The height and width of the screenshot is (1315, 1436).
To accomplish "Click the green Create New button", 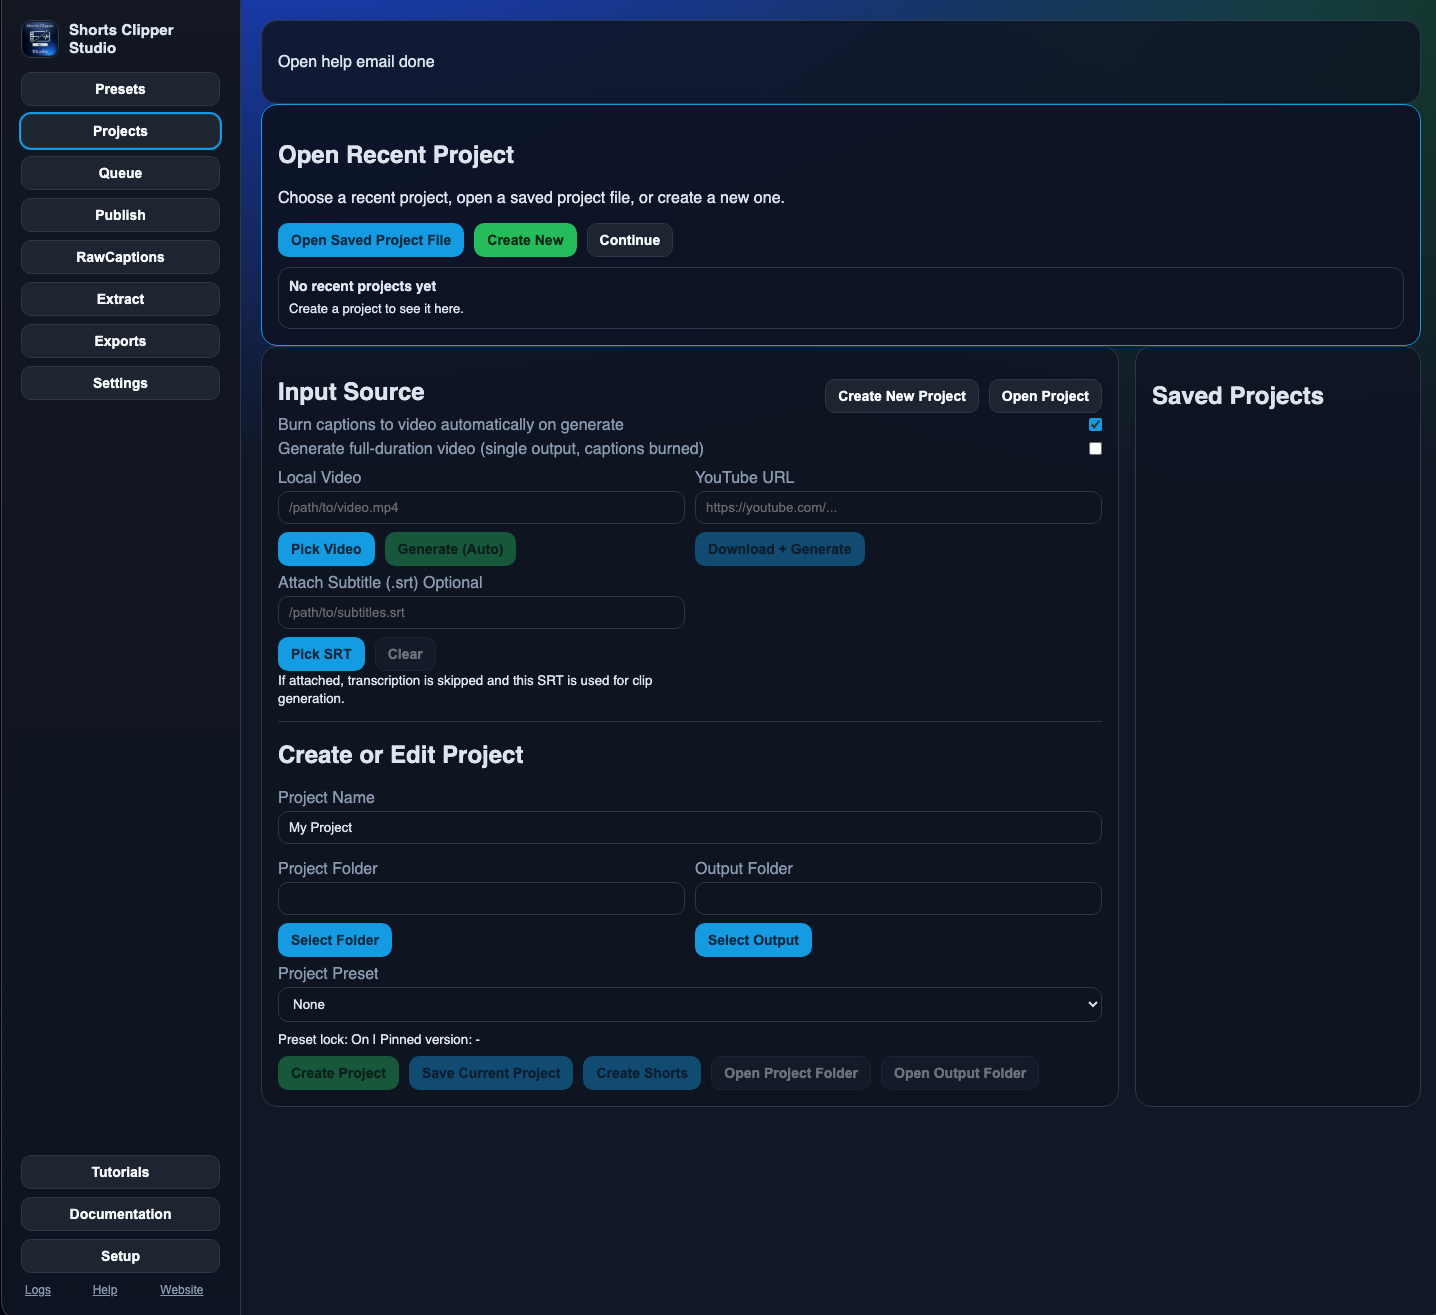I will coord(525,240).
